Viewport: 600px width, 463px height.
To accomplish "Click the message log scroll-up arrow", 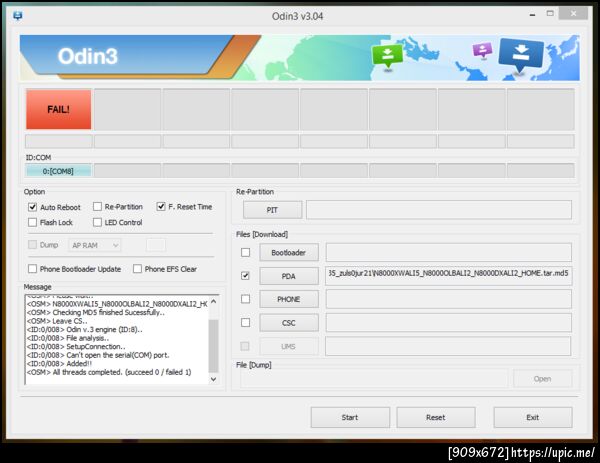I will 214,302.
